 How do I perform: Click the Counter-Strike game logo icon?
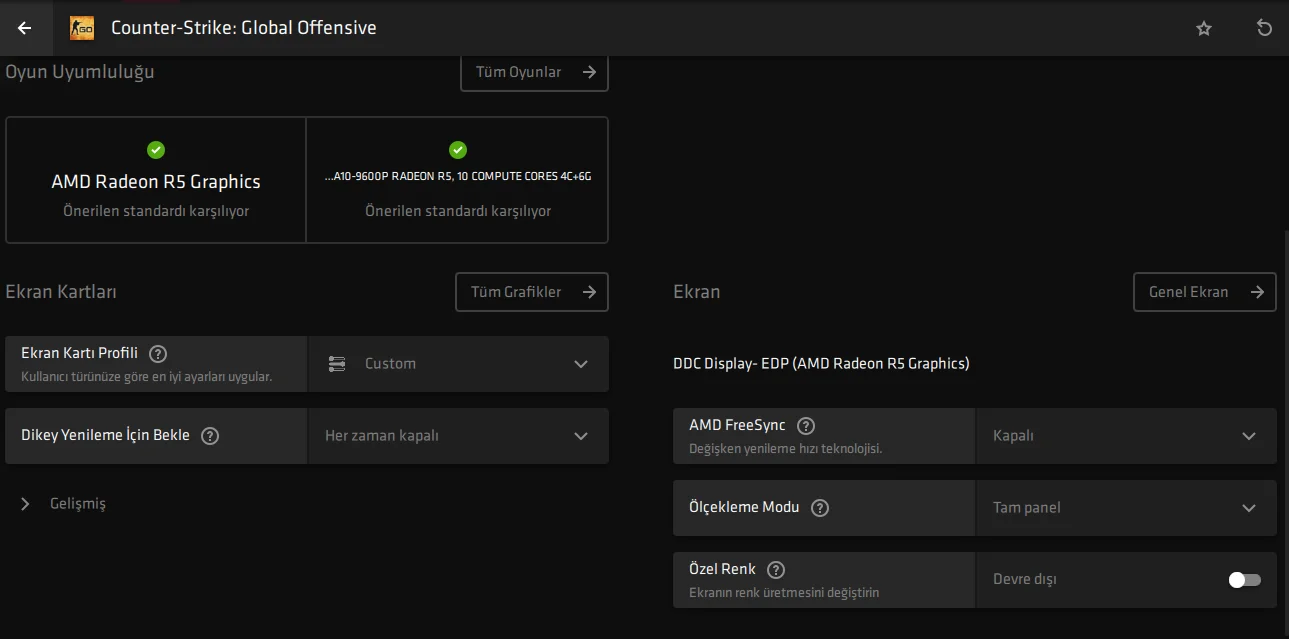tap(82, 28)
